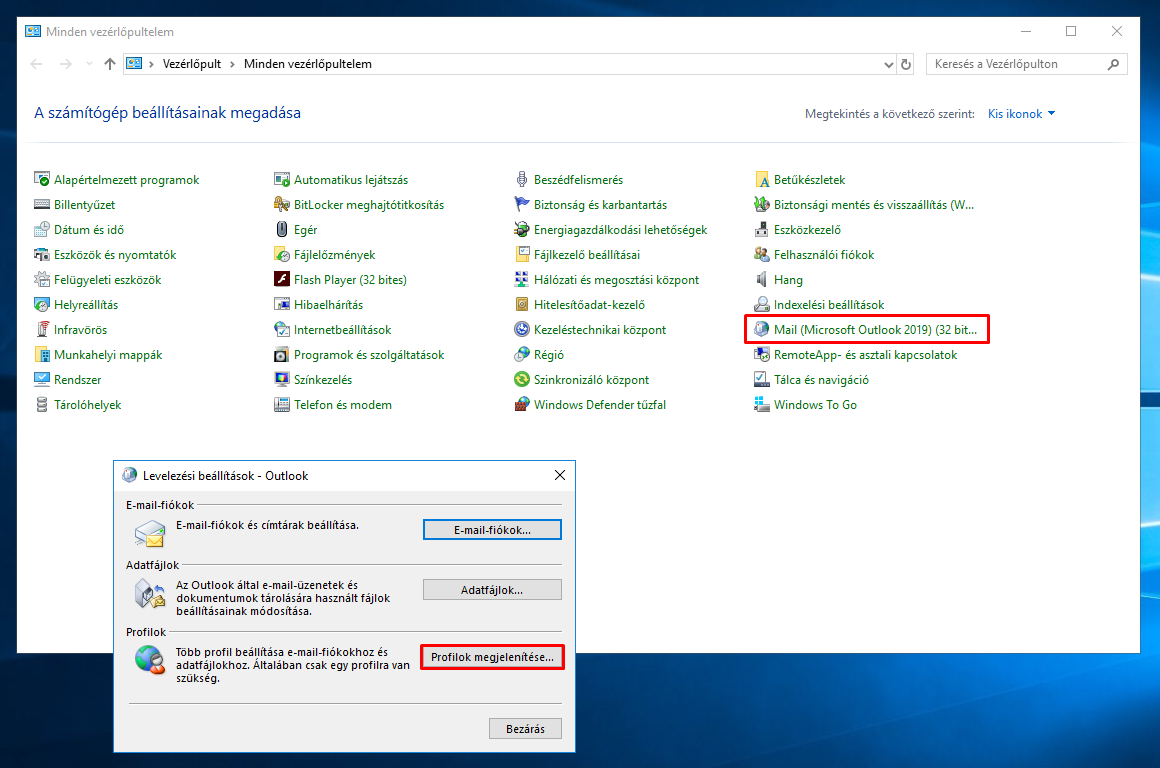Click the BitLocker meghajtótitkosítás icon
Viewport: 1160px width, 768px height.
click(282, 204)
